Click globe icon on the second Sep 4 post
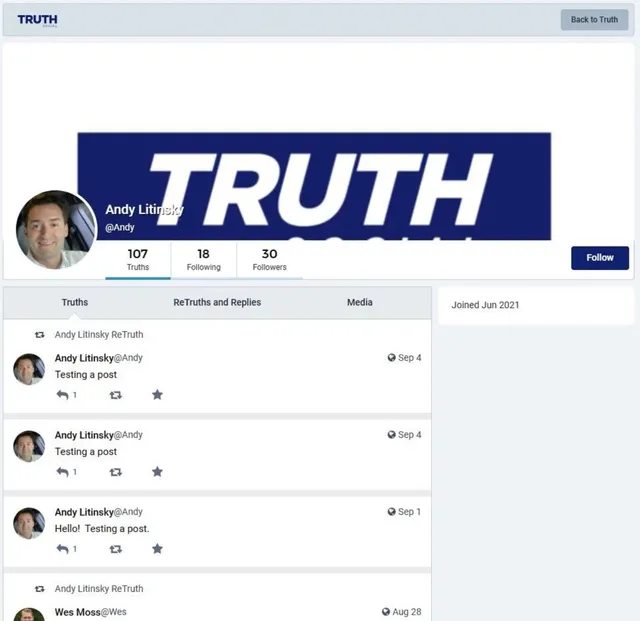 pos(391,435)
